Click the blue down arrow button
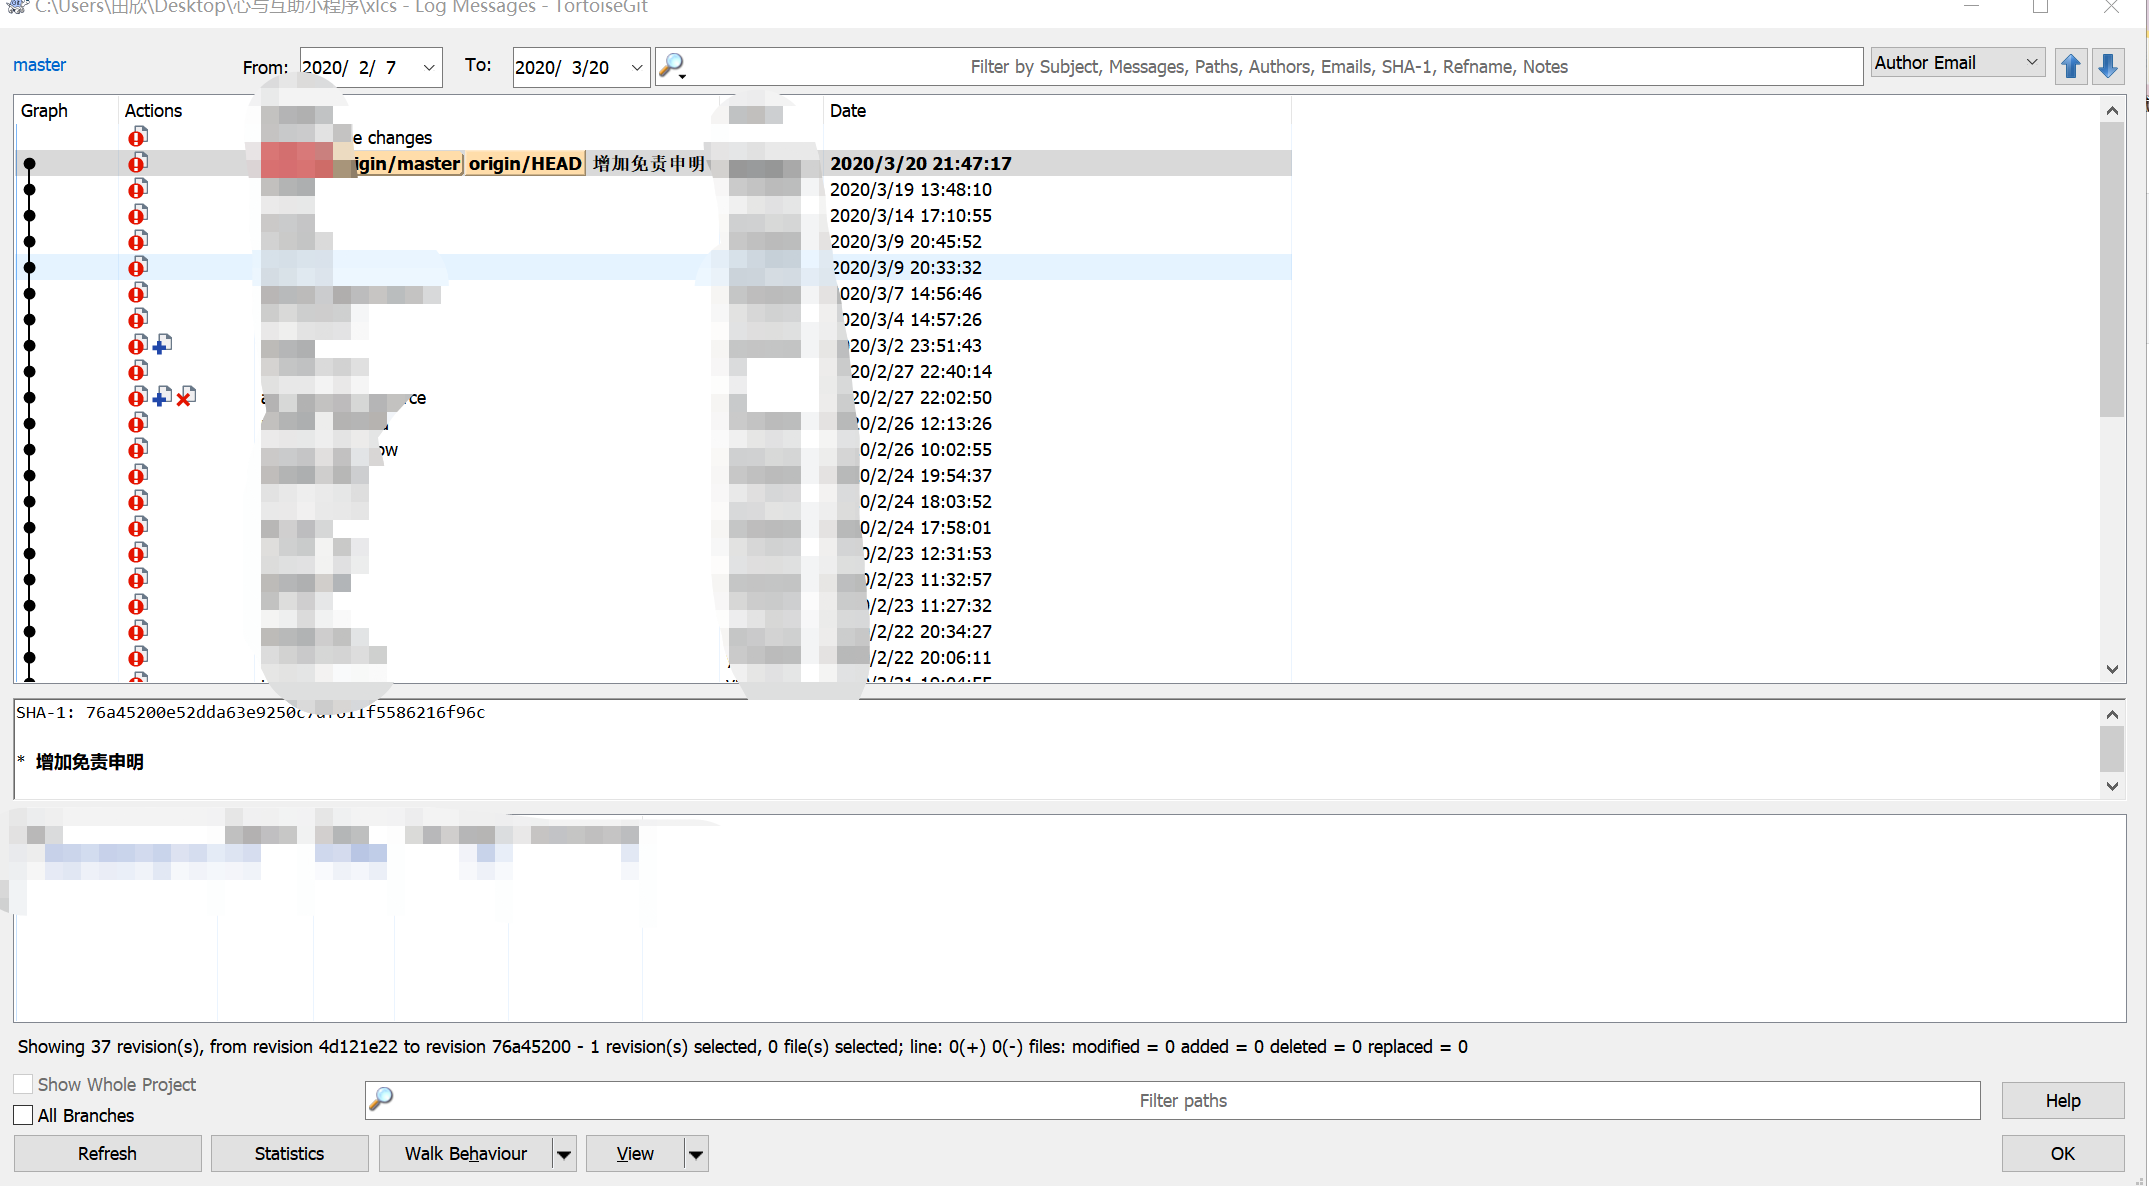The width and height of the screenshot is (2149, 1186). [2108, 67]
